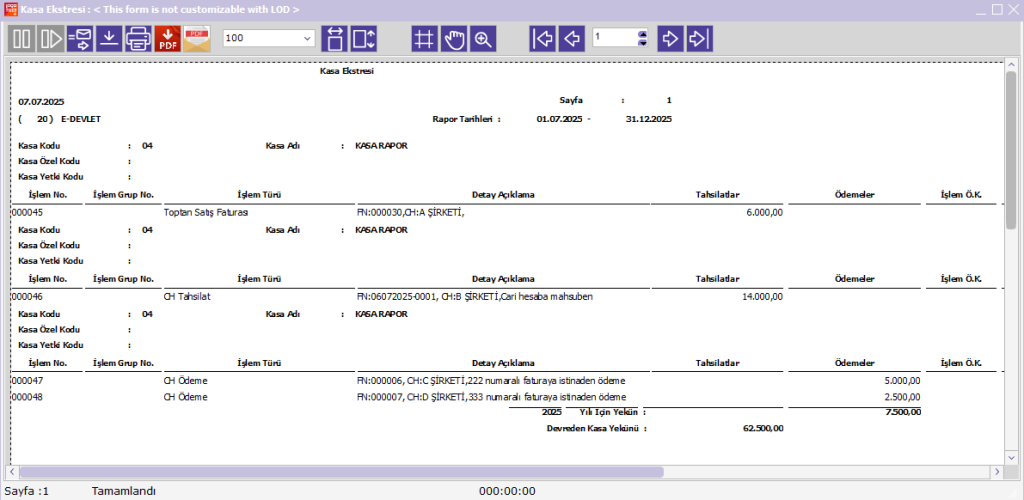Click the '( 20 ) E-DEVLET' company text

(x=59, y=119)
